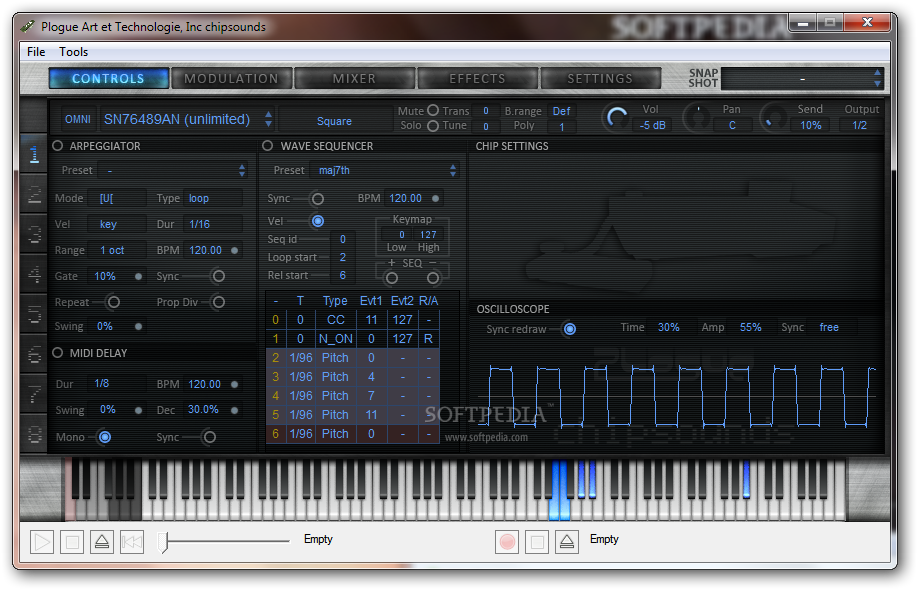Change Arpeggiator Mode value
The image size is (918, 590).
point(117,198)
